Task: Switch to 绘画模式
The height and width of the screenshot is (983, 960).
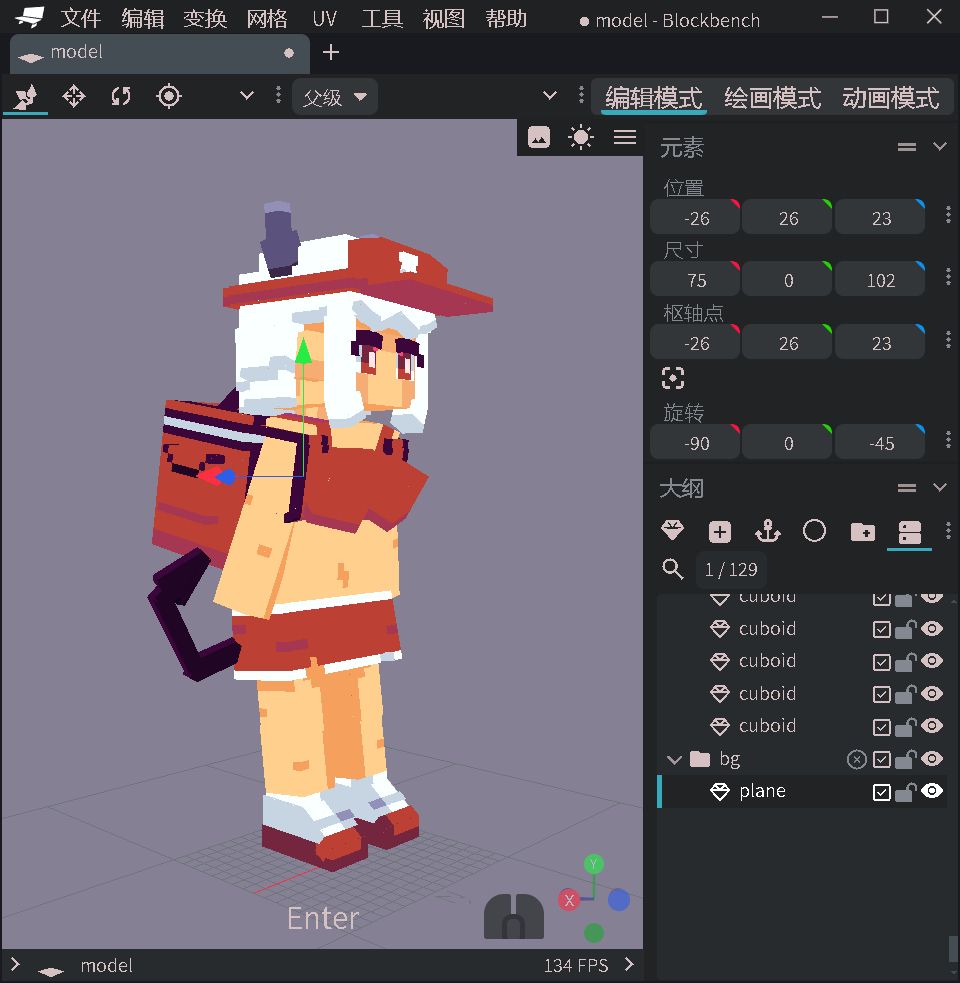Action: click(773, 98)
